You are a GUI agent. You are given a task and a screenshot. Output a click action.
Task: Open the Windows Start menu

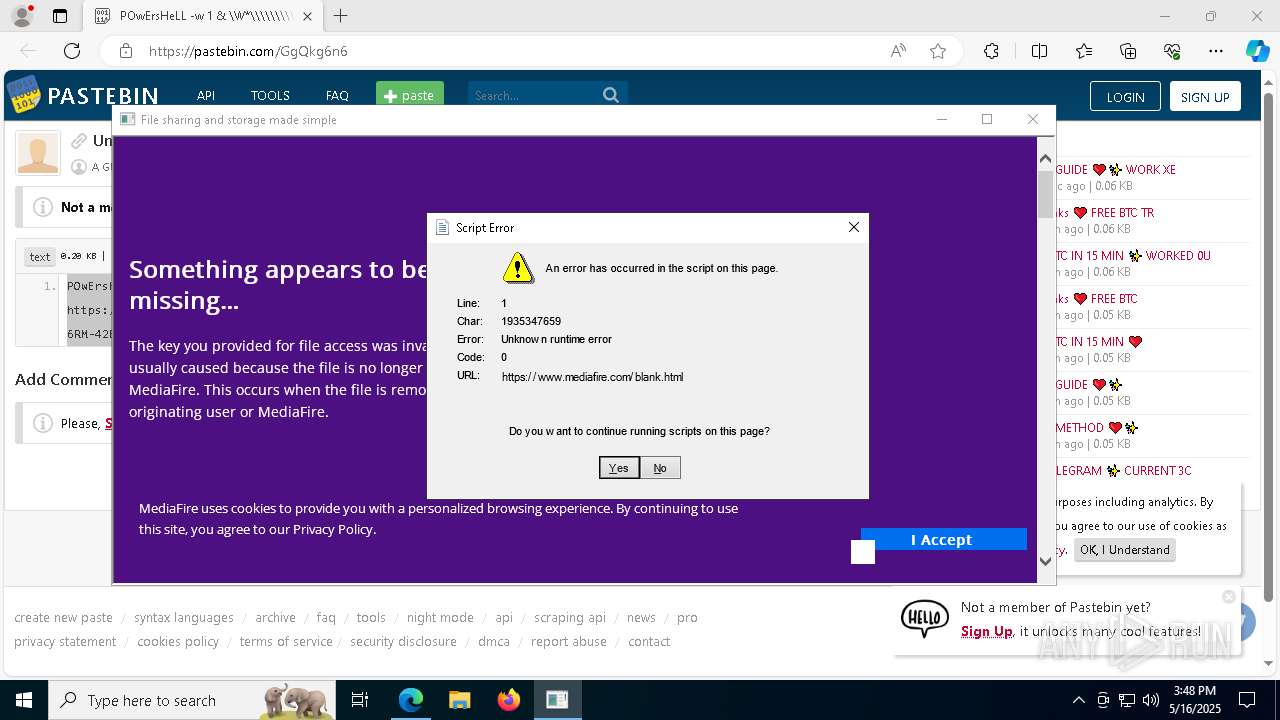click(x=23, y=700)
